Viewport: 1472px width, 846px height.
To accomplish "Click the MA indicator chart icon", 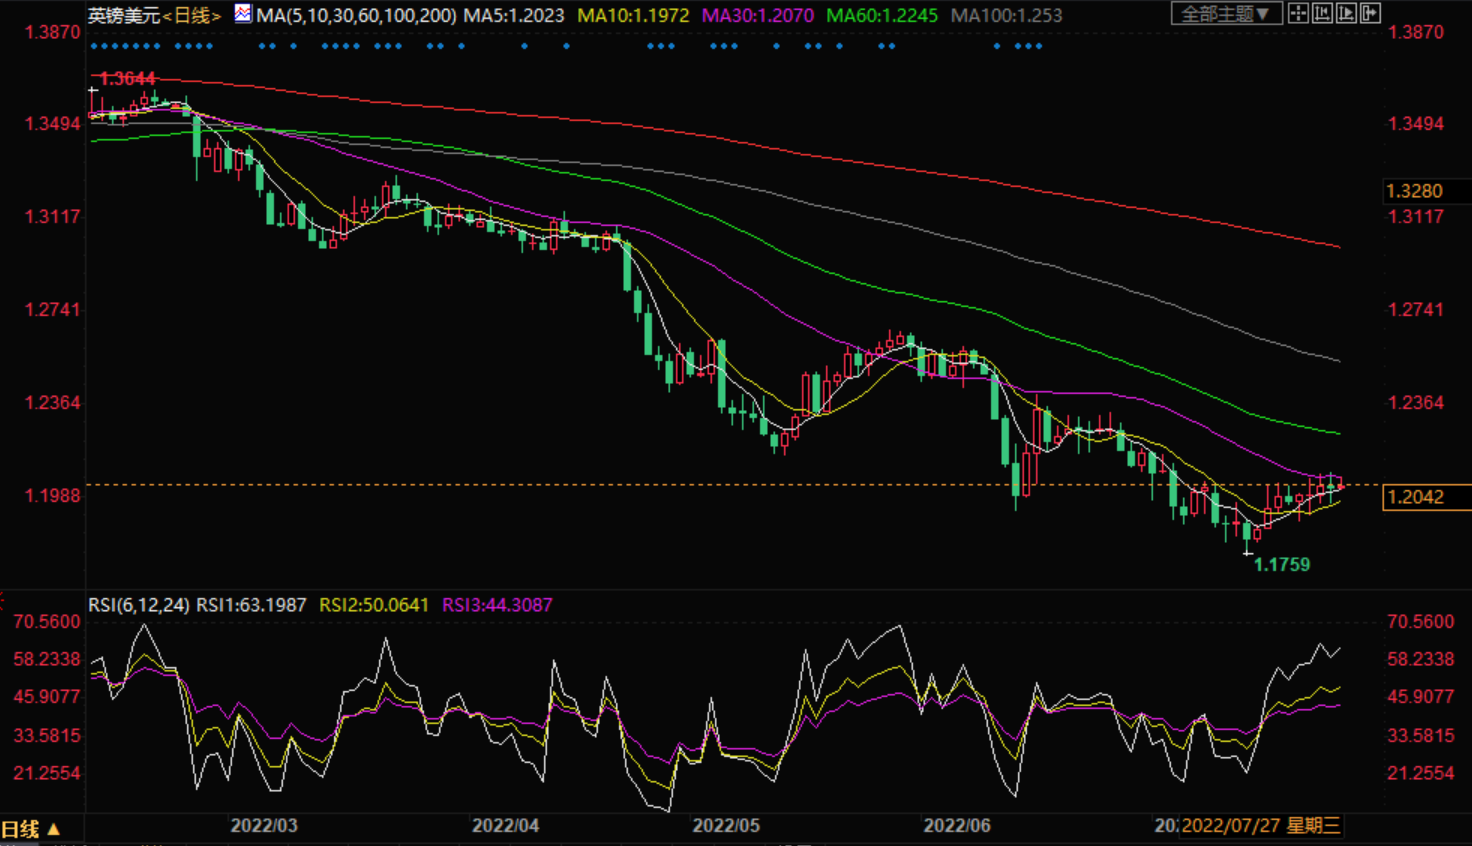I will coord(243,14).
